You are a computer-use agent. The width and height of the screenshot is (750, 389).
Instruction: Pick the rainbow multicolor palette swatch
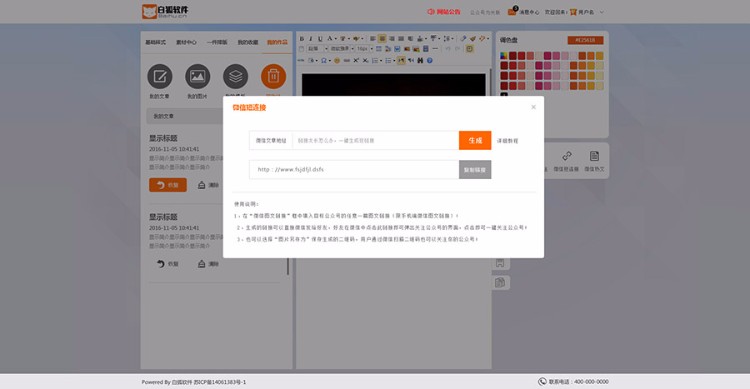tap(504, 56)
